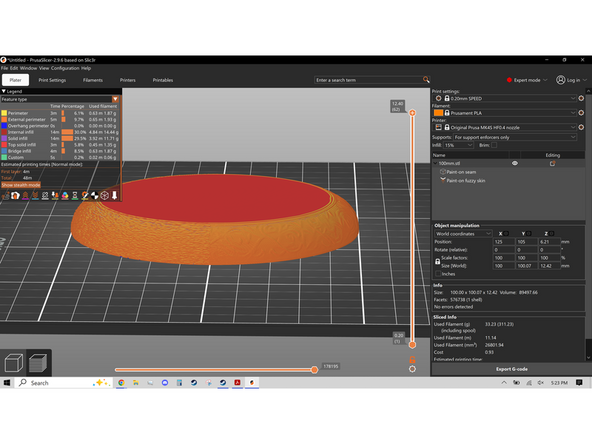Toggle center of gravity icon
The width and height of the screenshot is (592, 444).
[x=95, y=195]
